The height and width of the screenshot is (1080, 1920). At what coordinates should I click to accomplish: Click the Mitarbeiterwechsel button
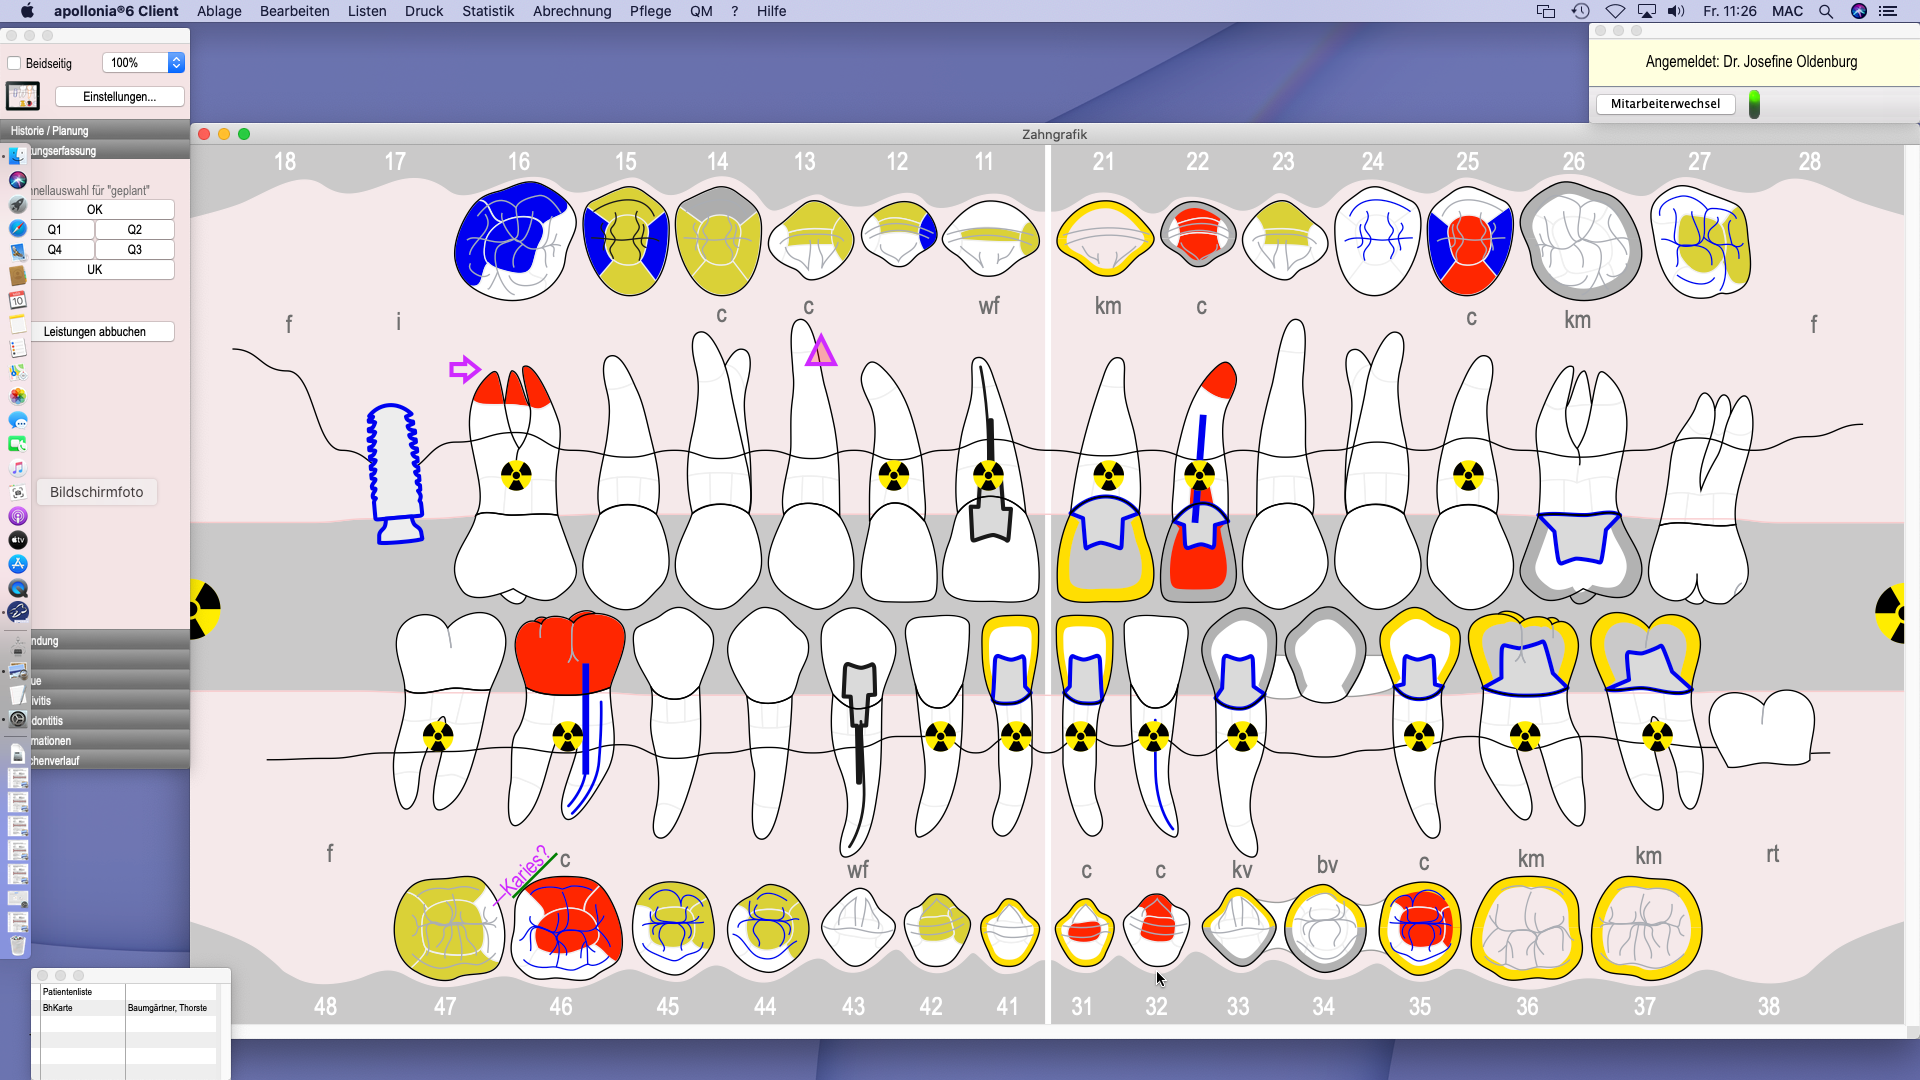[x=1665, y=104]
